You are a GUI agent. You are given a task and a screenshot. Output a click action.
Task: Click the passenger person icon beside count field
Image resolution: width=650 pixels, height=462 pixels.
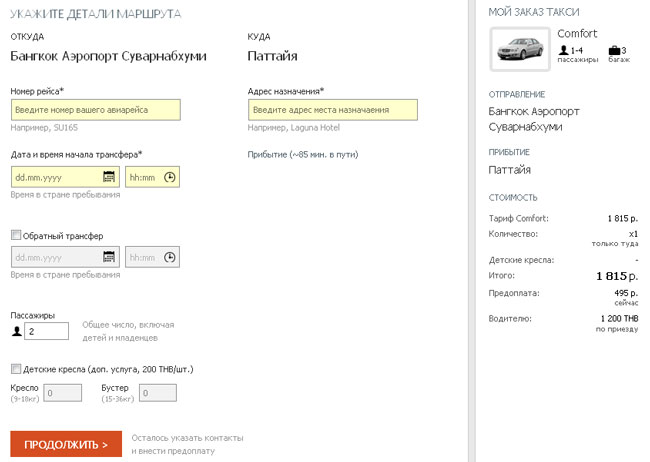pos(17,331)
